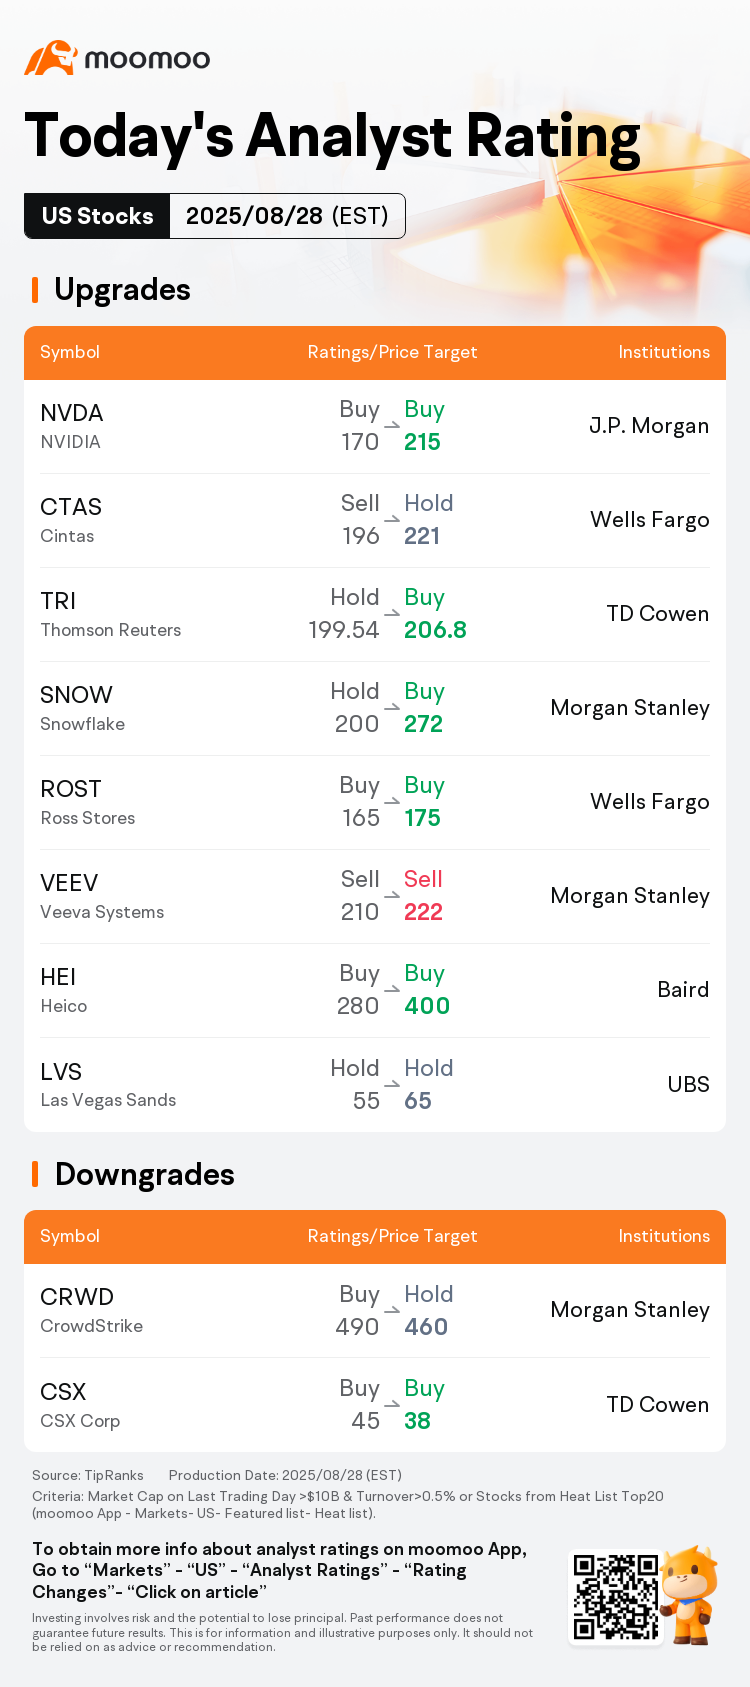Click the Symbol header in Upgrades table

[70, 352]
